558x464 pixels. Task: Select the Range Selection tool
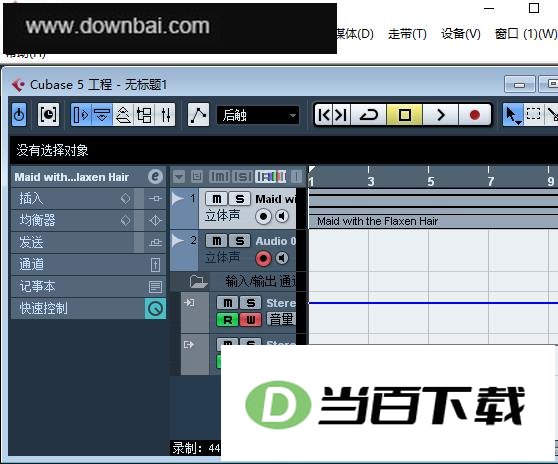point(533,115)
